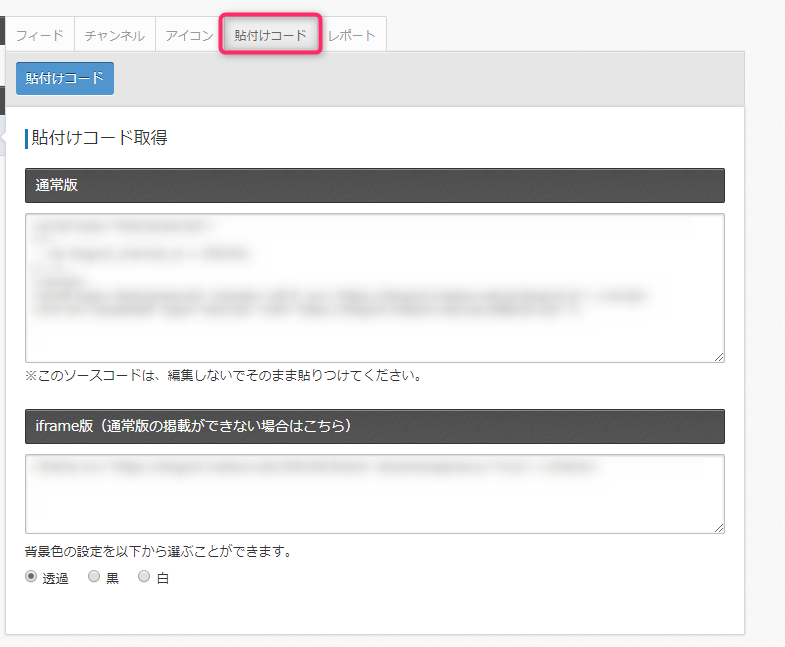Click the 通常版 section header bar
Screen dimensions: 785x647
374,185
